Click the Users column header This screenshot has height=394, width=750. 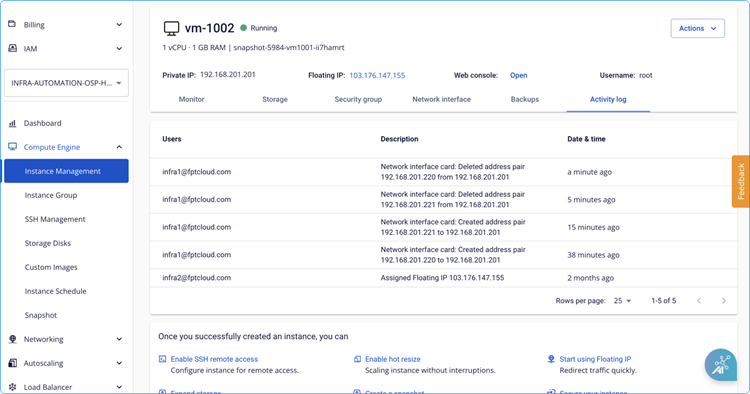click(172, 139)
